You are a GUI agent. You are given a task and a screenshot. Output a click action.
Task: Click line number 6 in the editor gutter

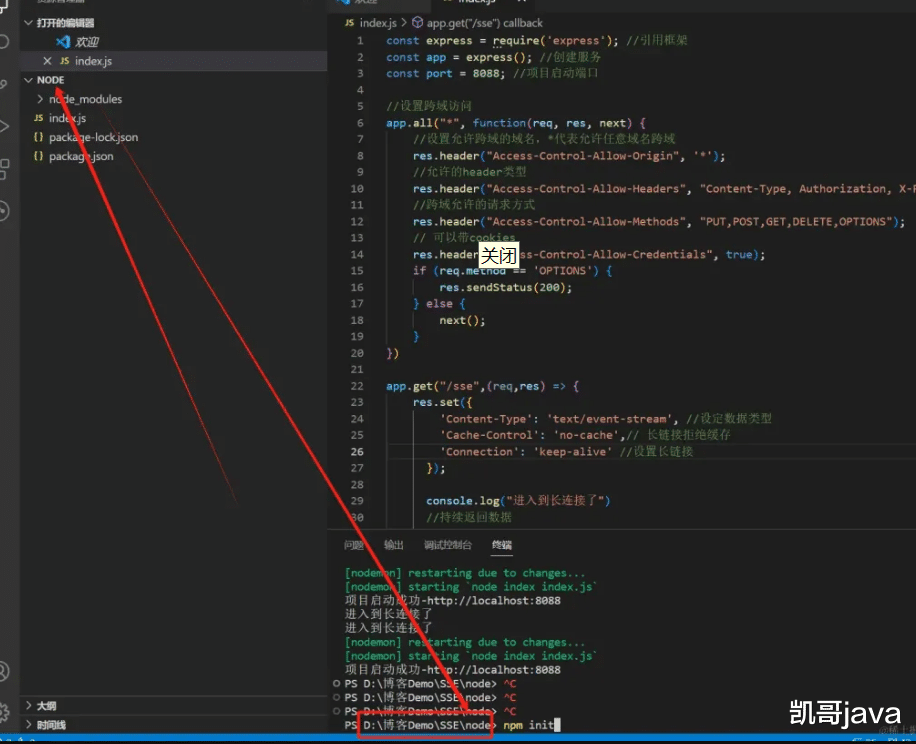[360, 123]
